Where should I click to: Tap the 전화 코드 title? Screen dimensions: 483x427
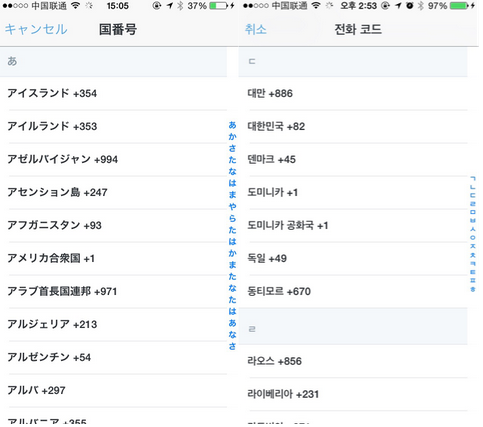point(358,29)
